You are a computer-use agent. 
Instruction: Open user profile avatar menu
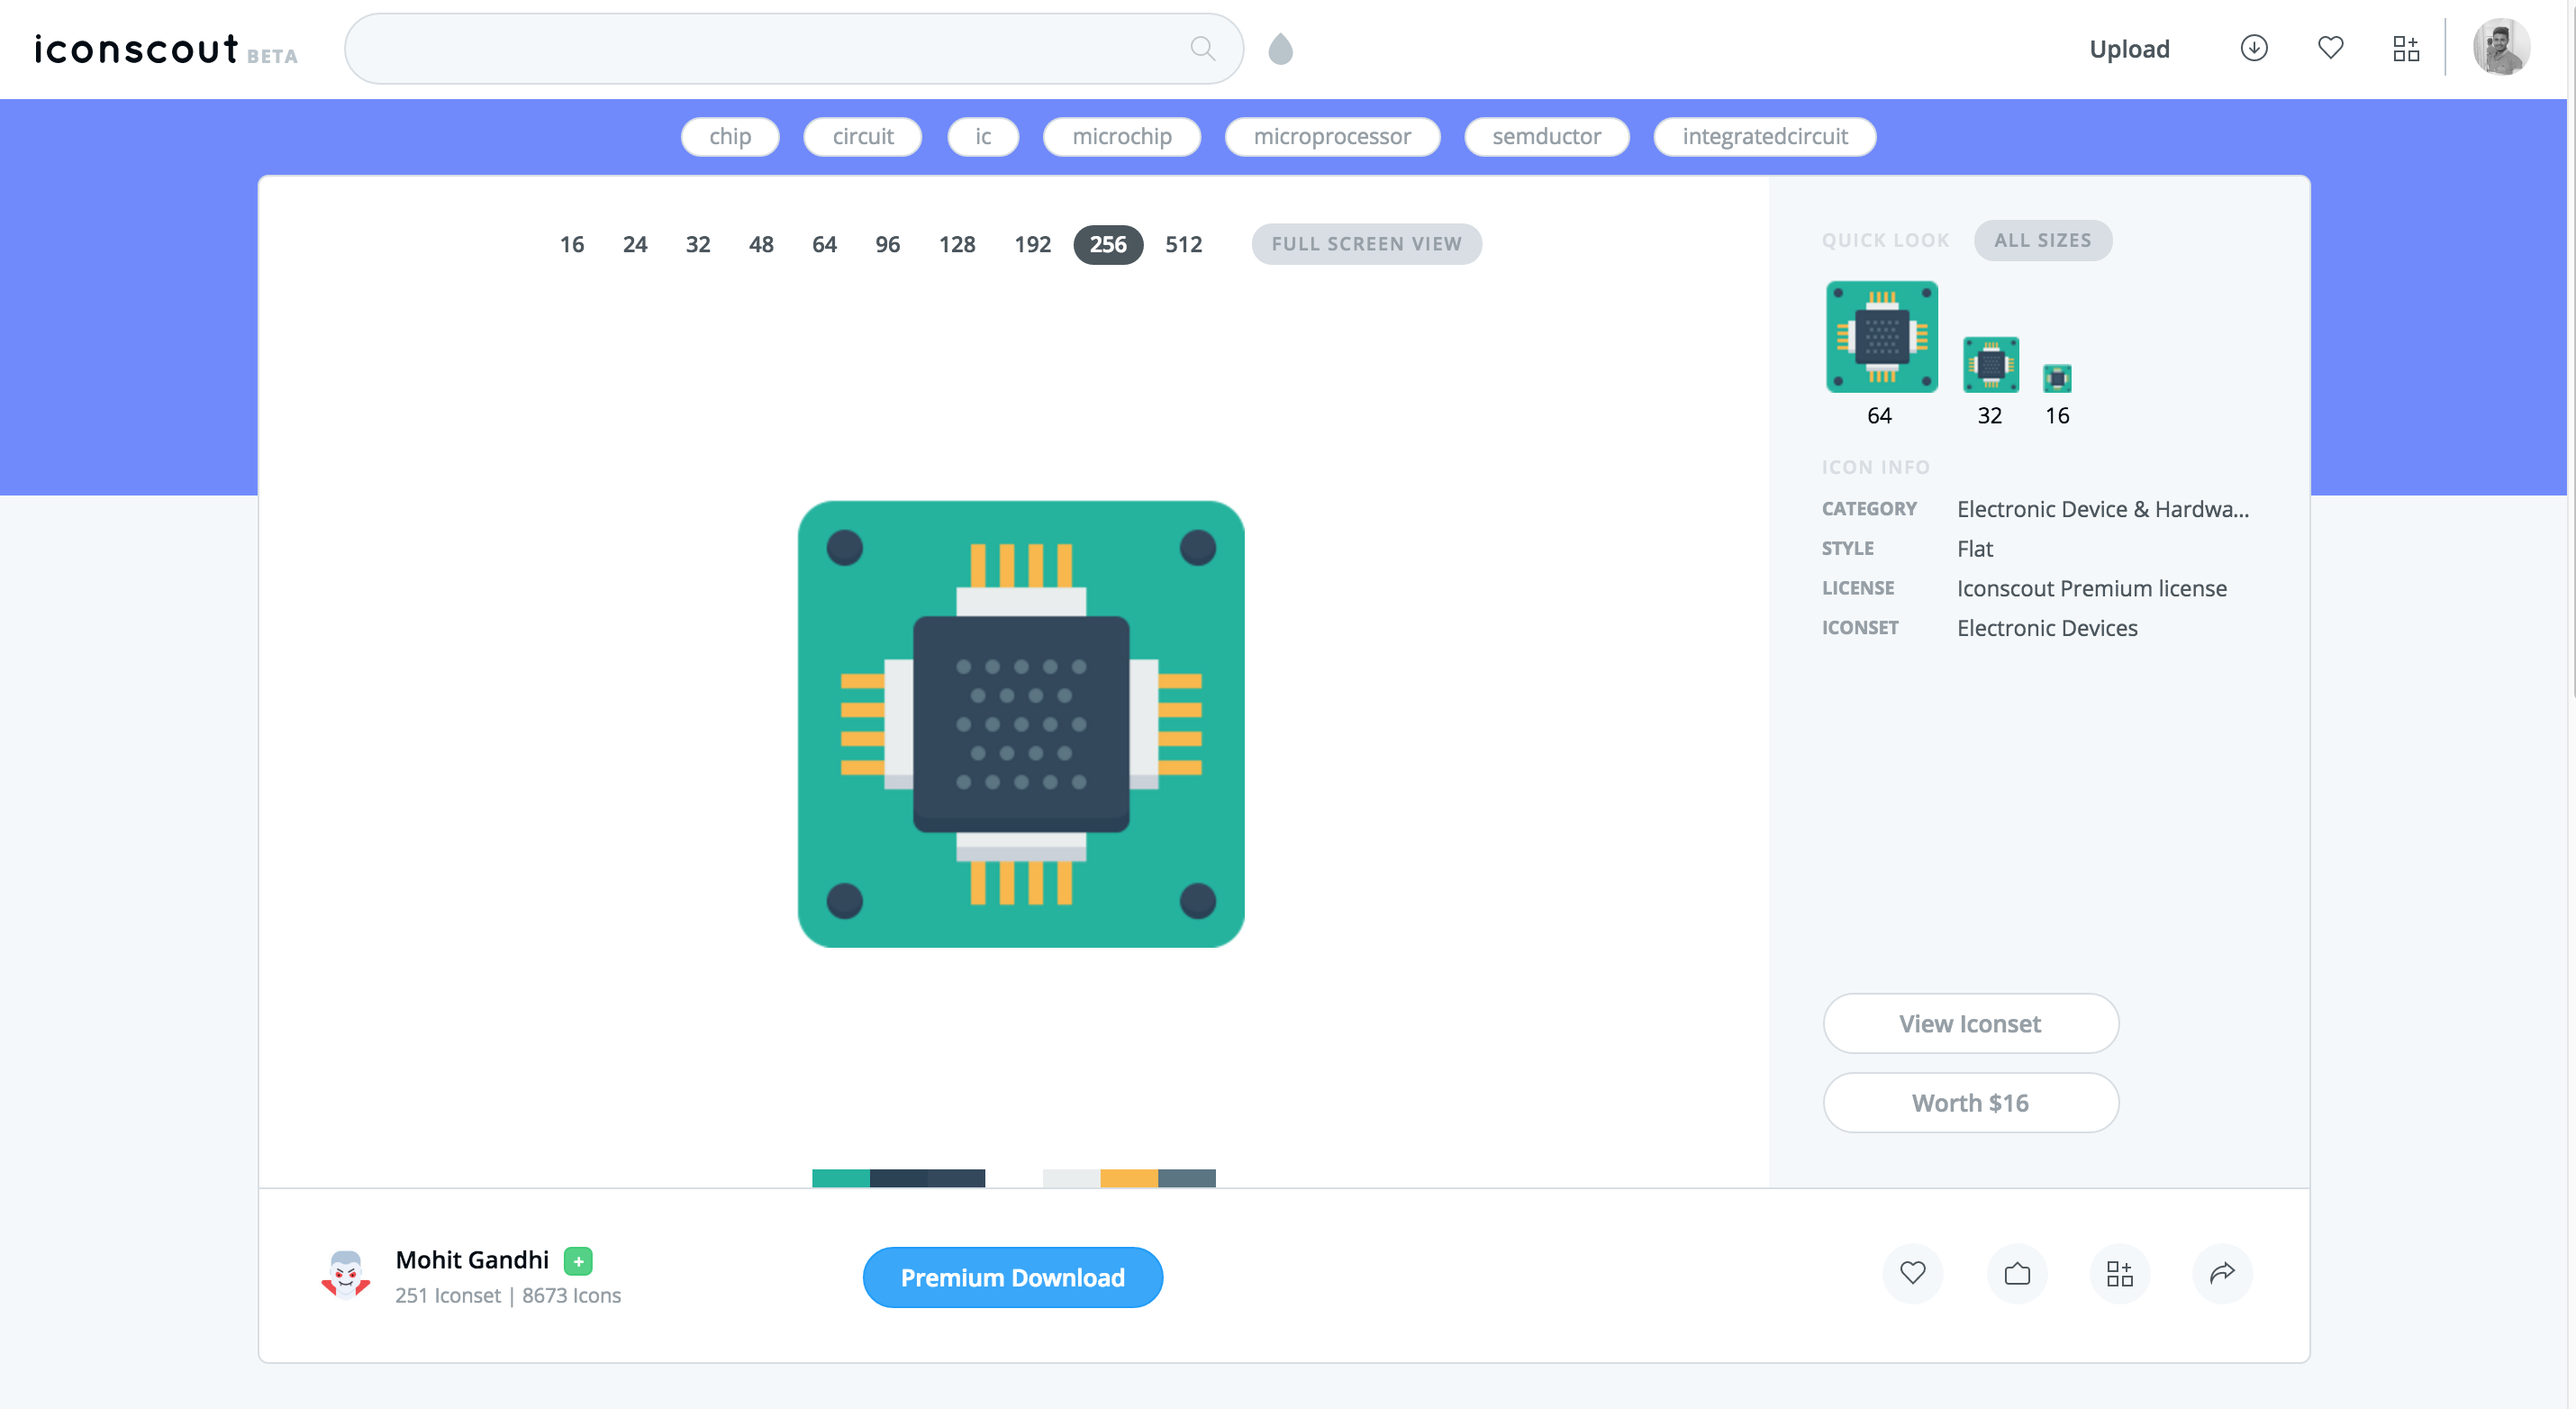pyautogui.click(x=2500, y=48)
